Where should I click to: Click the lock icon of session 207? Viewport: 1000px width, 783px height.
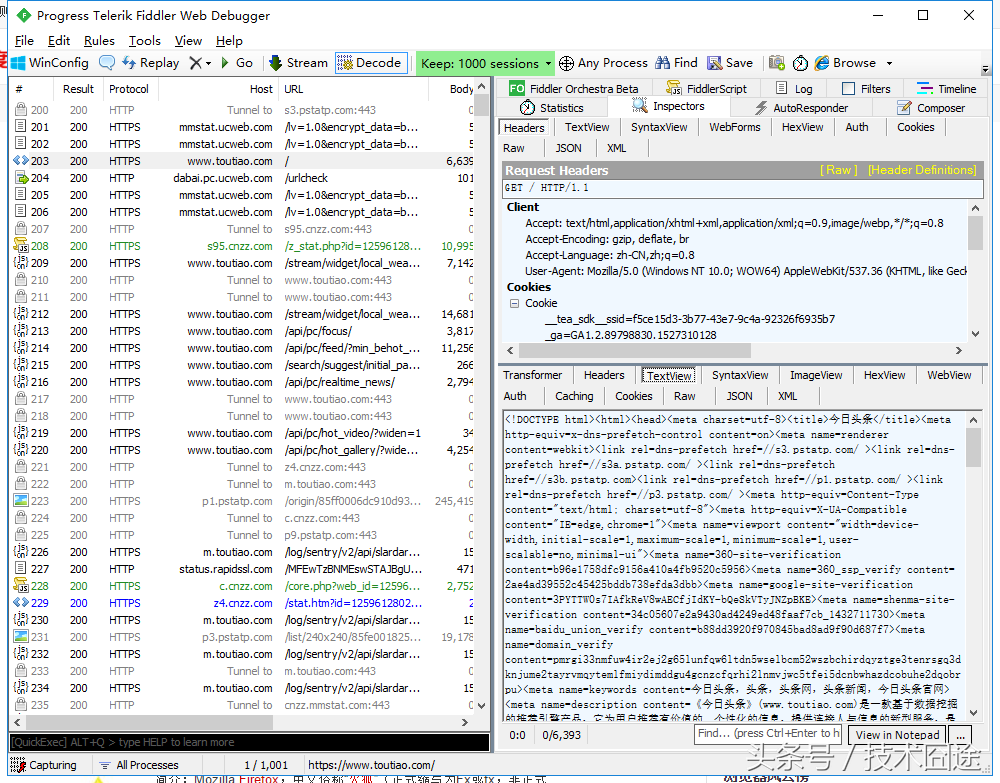(21, 228)
